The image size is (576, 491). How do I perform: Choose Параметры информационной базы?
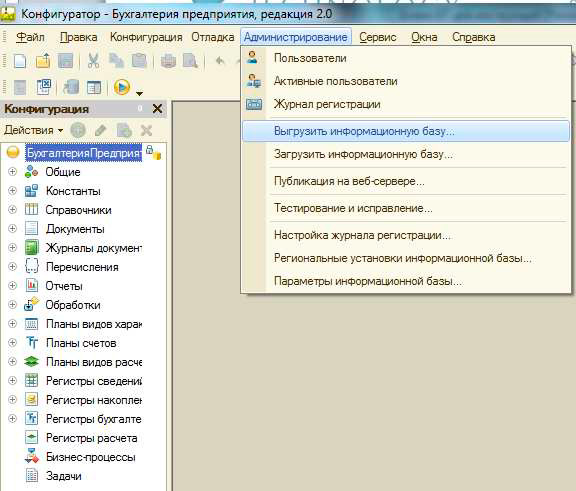click(x=406, y=281)
